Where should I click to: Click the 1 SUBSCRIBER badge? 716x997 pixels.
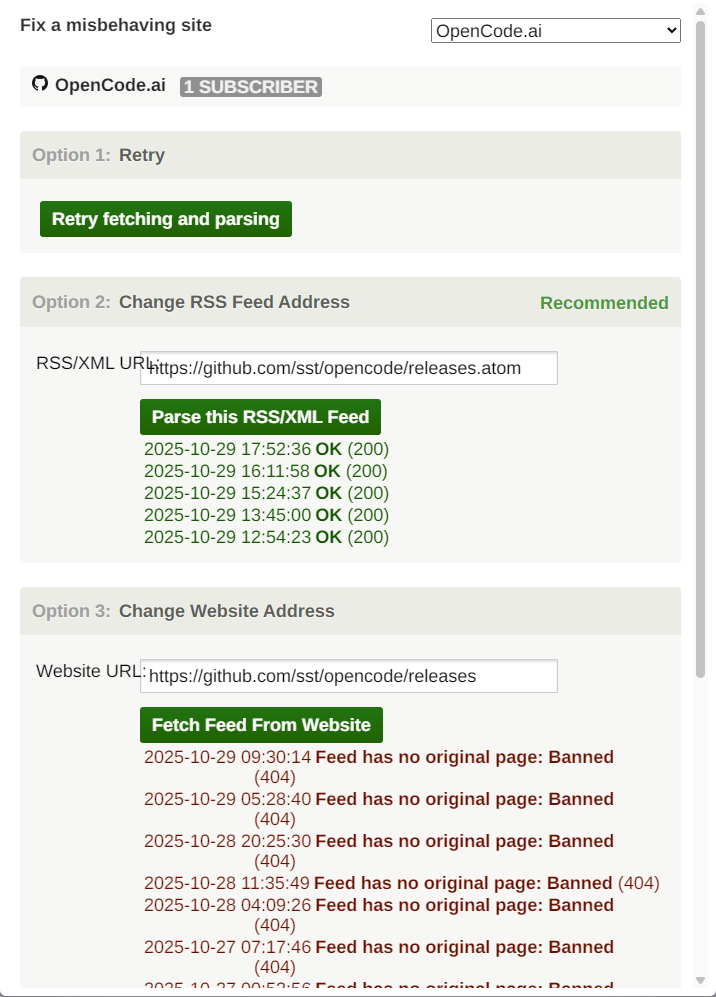(251, 87)
